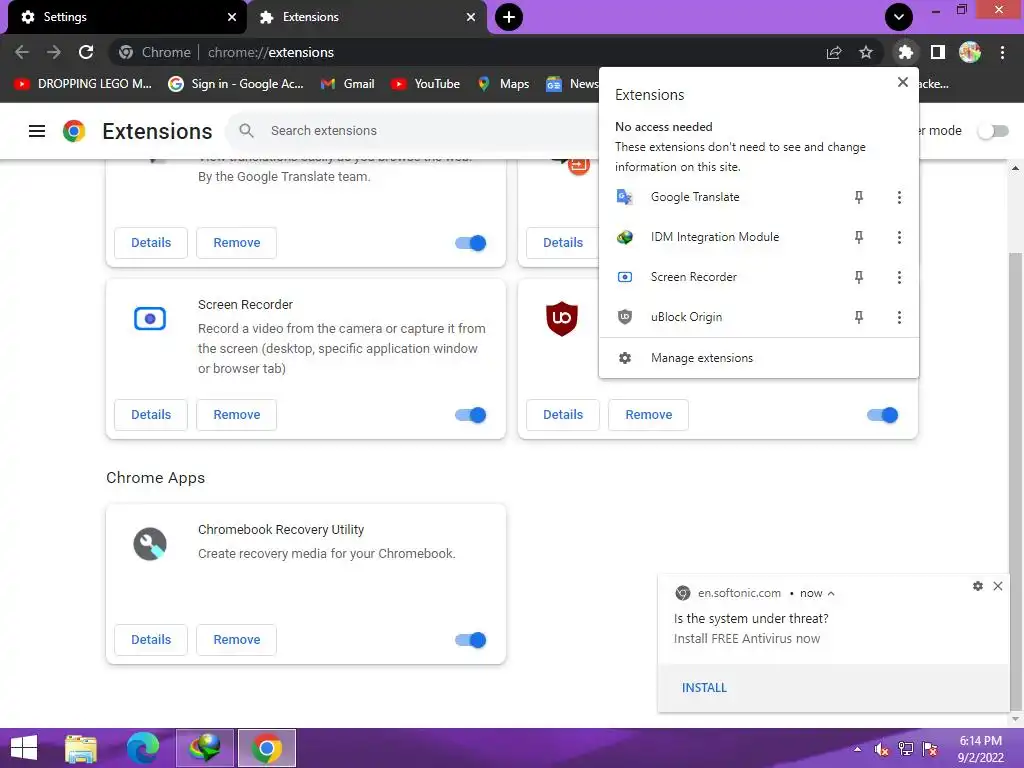Close the Extensions popup panel

903,82
